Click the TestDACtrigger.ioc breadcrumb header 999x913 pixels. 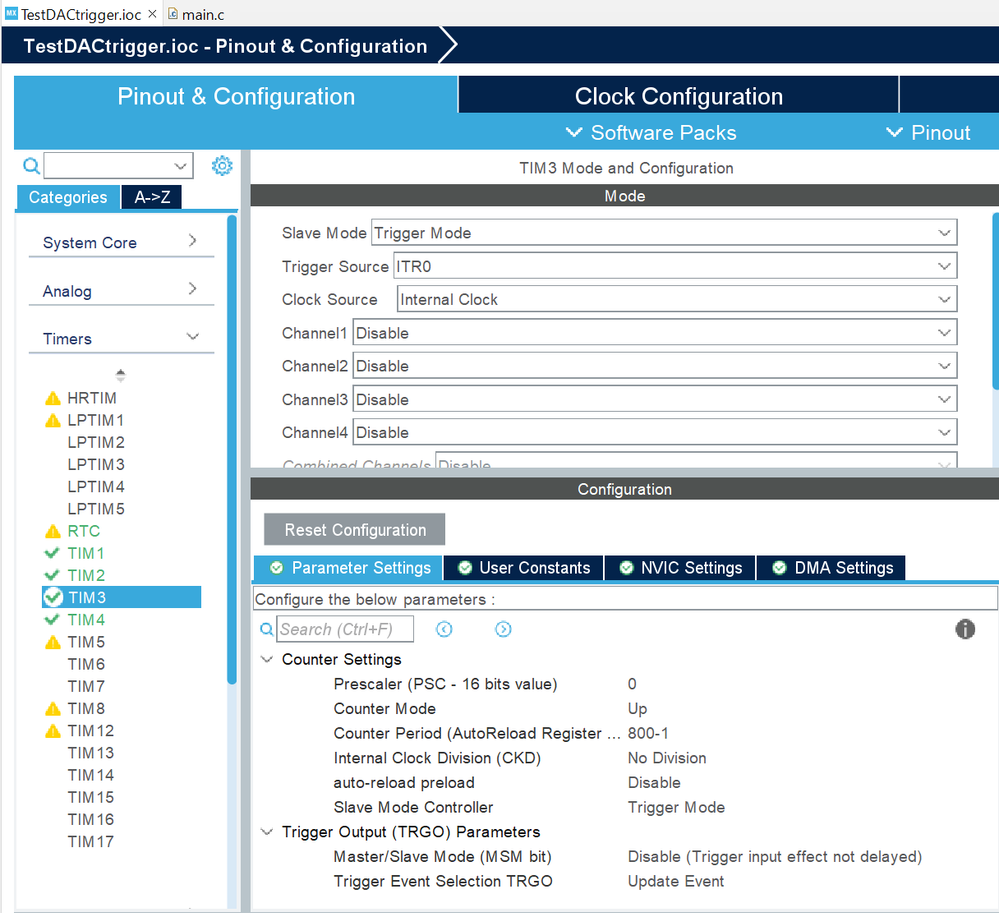pyautogui.click(x=225, y=46)
